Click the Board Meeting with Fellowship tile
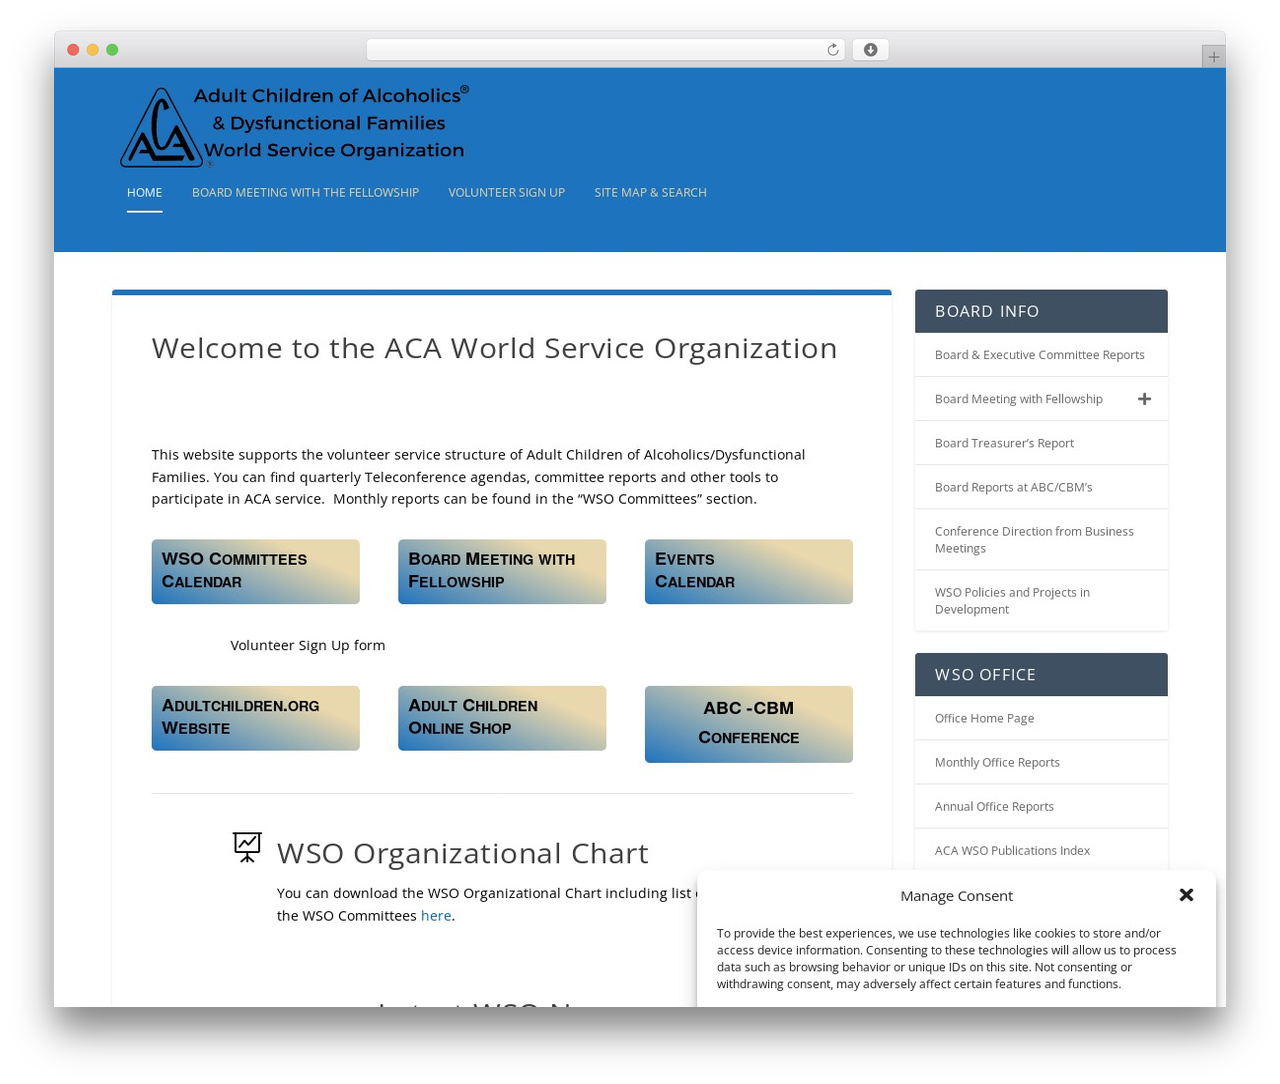 tap(502, 571)
